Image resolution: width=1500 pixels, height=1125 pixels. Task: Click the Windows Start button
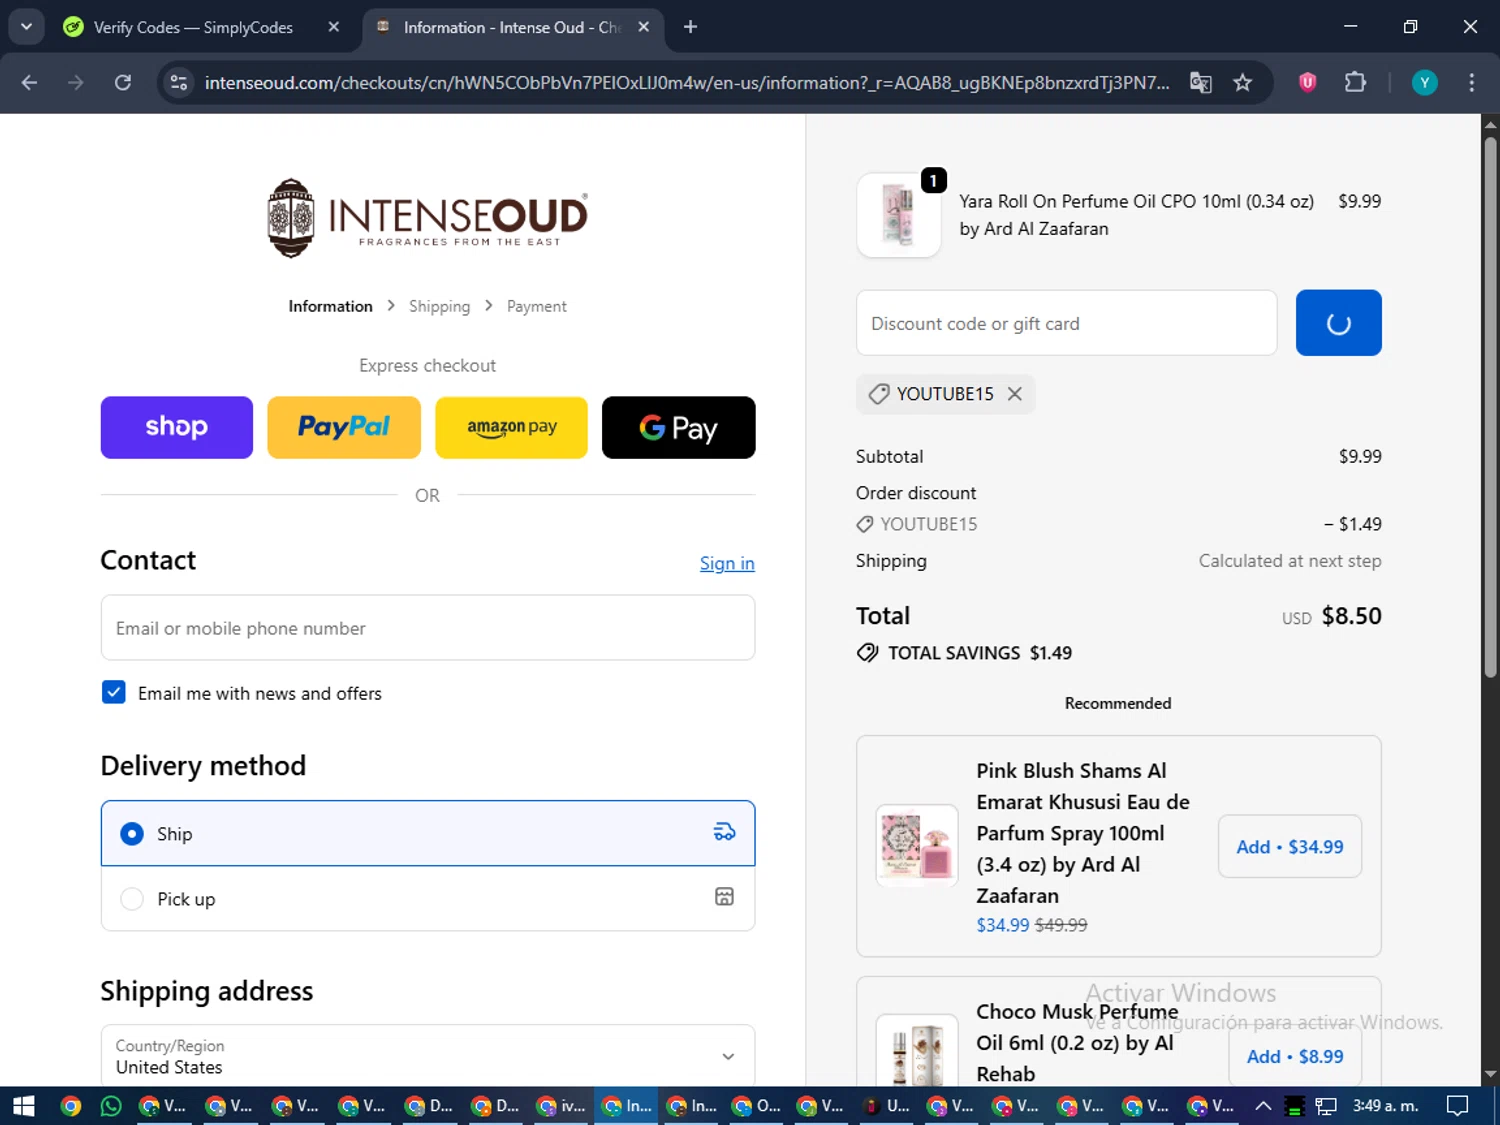(23, 1106)
